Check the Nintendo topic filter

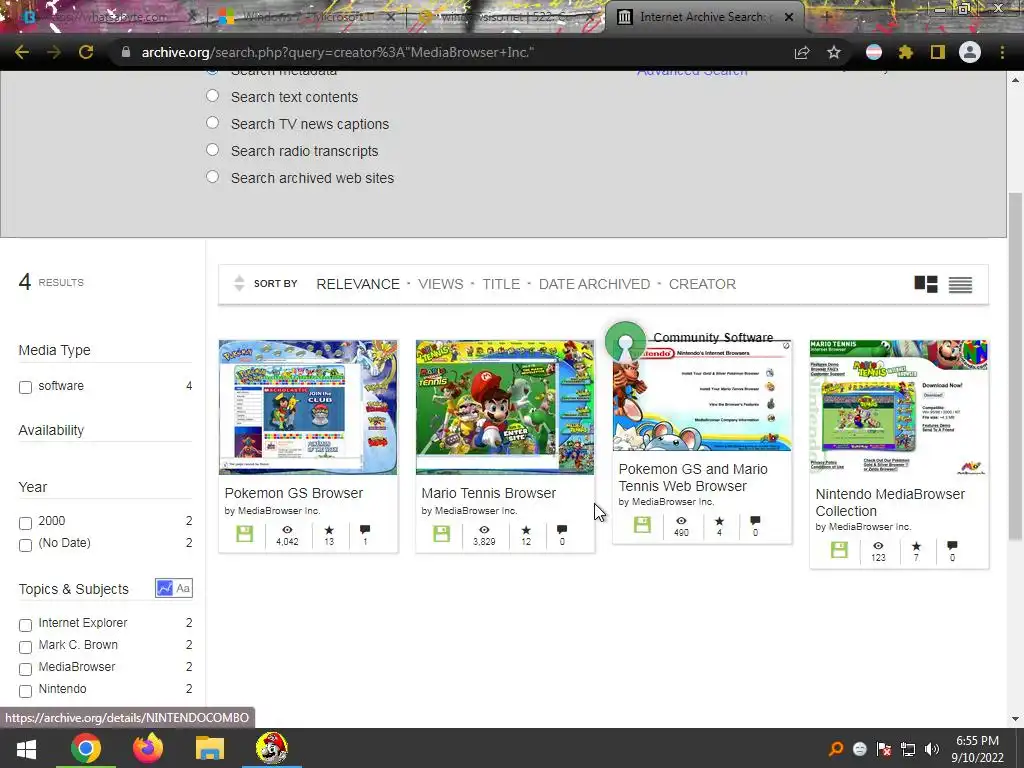pos(25,691)
